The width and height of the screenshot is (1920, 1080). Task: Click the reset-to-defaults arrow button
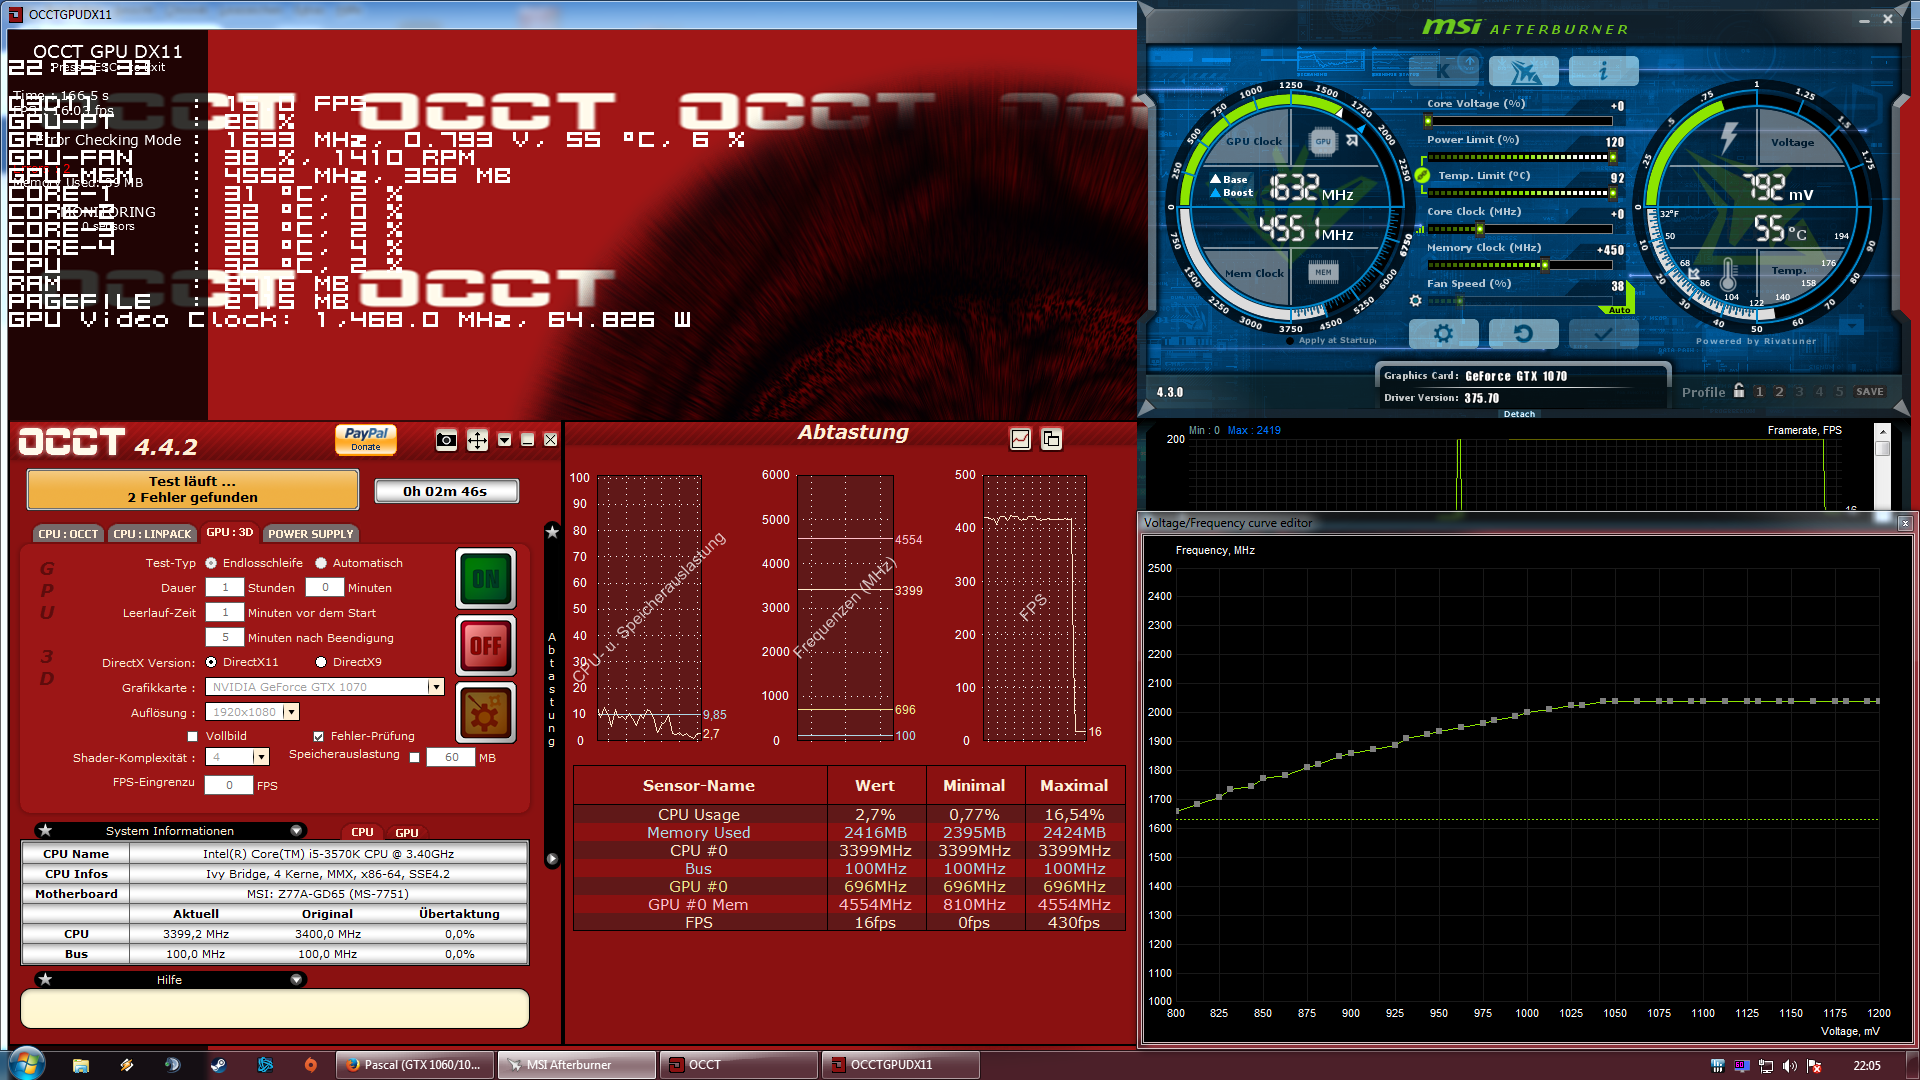tap(1522, 334)
